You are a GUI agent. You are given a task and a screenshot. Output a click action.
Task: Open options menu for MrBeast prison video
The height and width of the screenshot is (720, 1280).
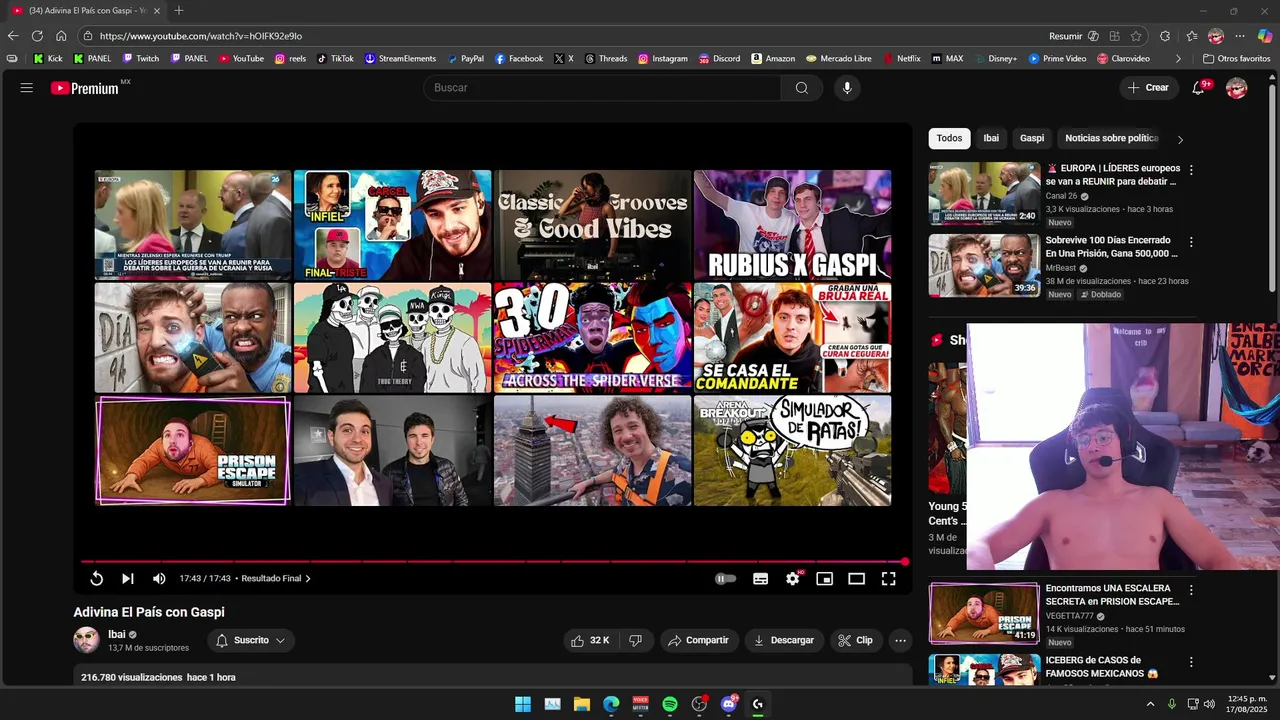click(x=1191, y=242)
